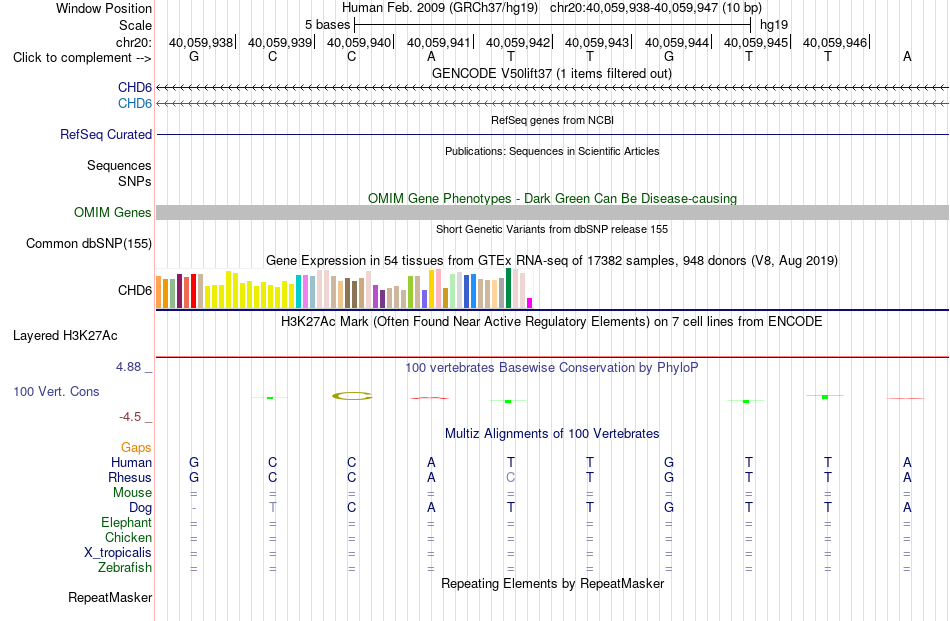Click the OMIM Genes label

tap(112, 213)
